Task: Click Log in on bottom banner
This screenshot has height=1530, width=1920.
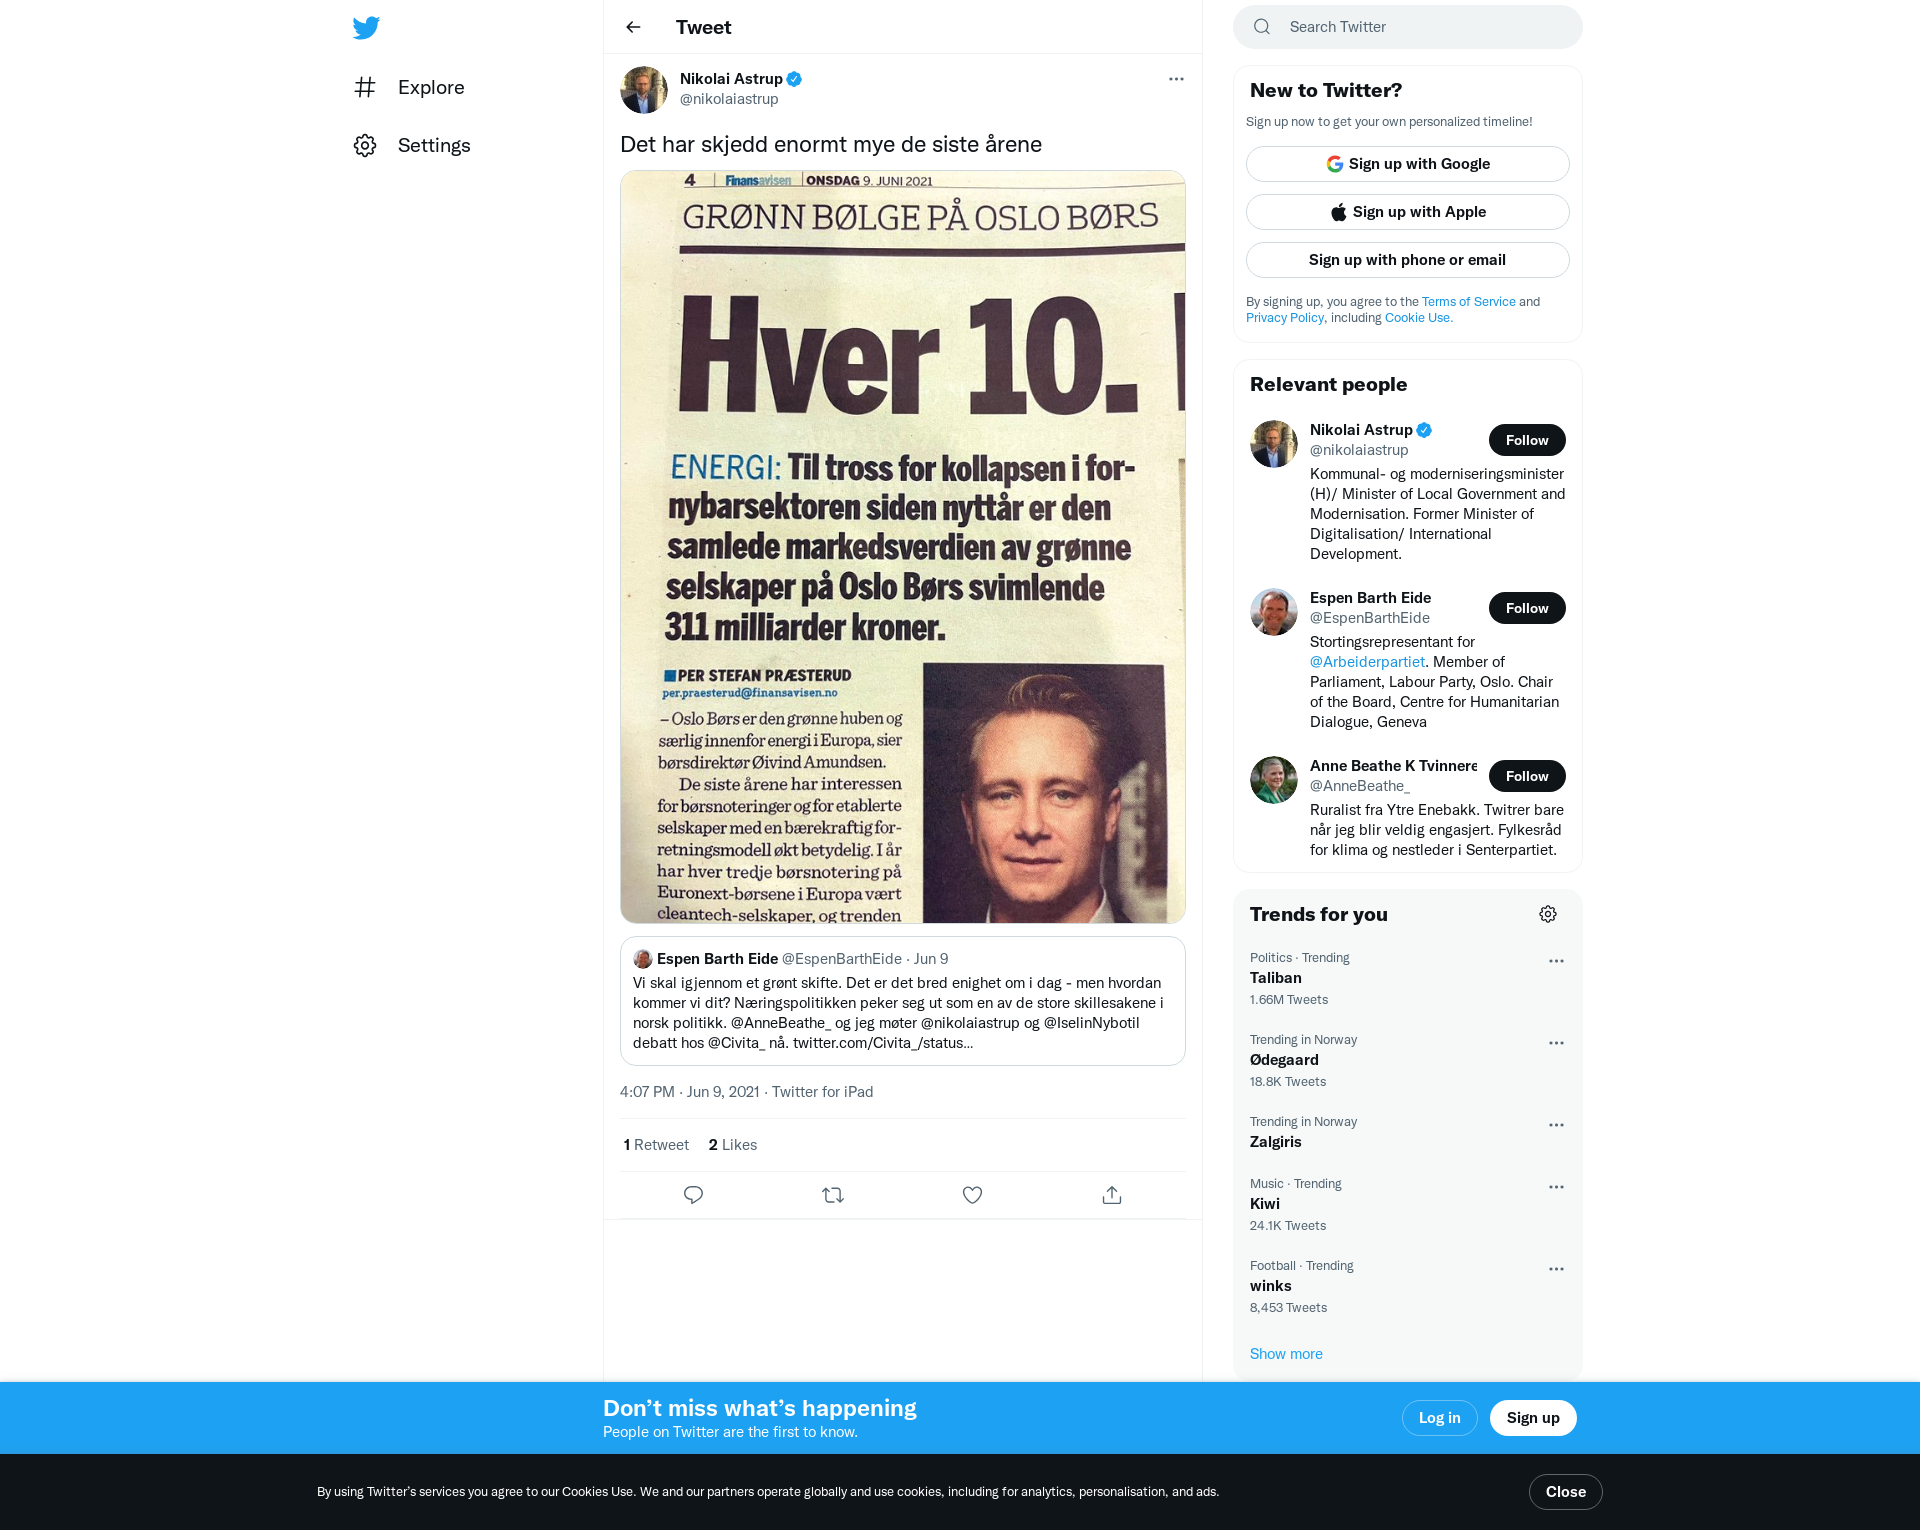Action: [x=1440, y=1418]
